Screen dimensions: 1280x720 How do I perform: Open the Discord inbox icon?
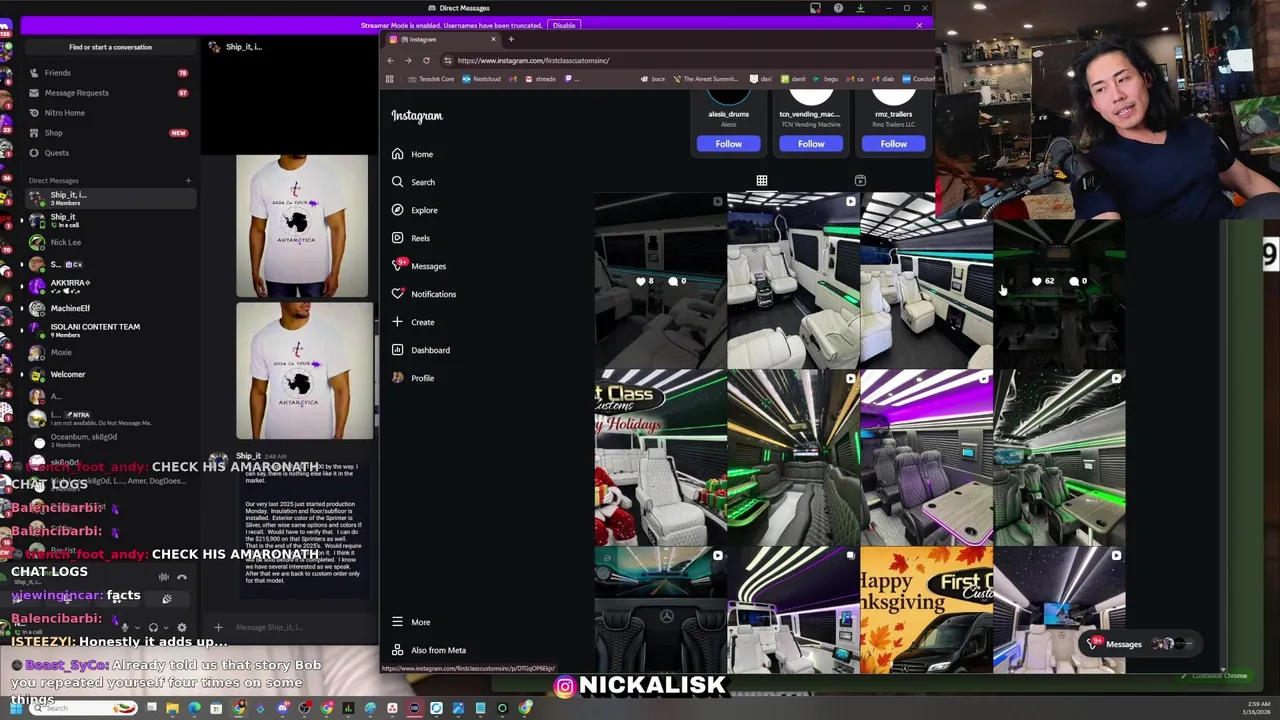point(816,8)
